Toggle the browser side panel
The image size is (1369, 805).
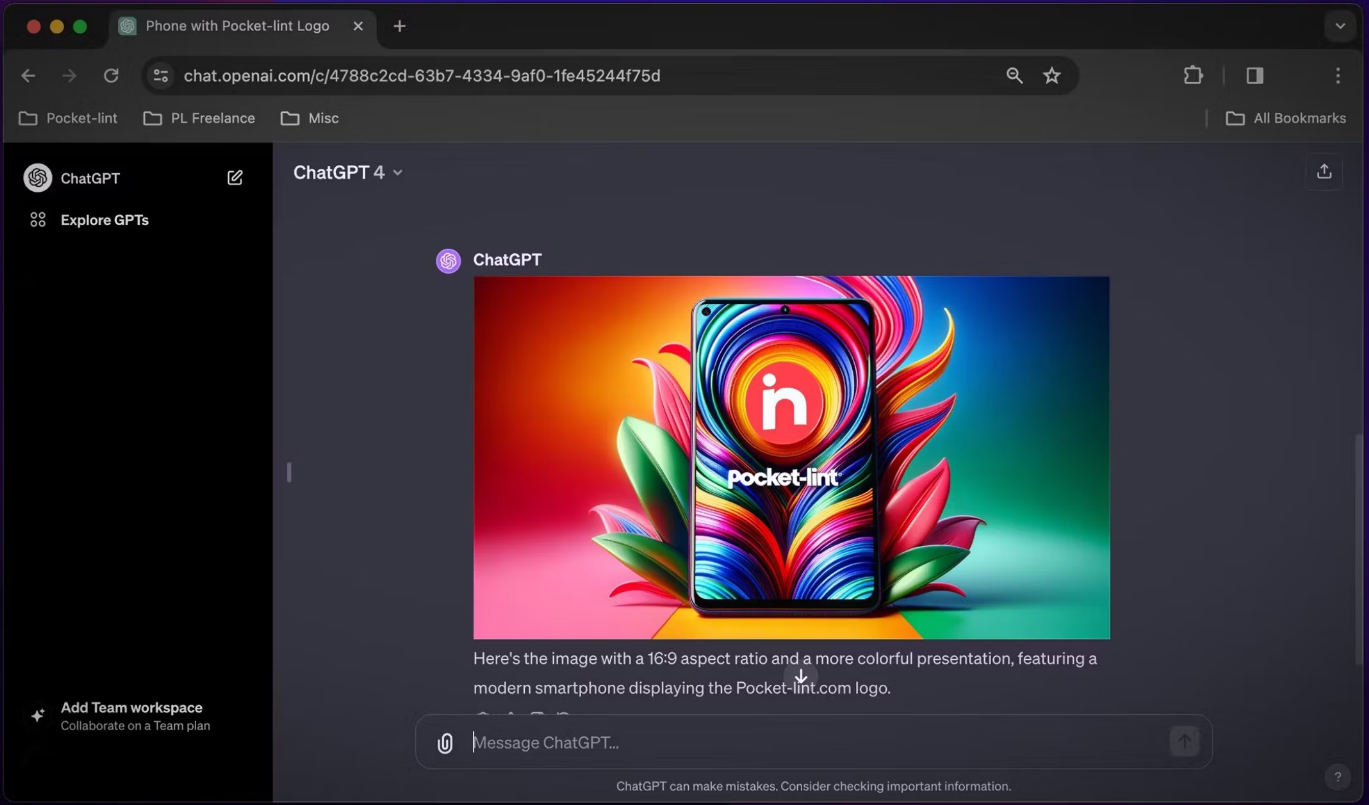(1255, 76)
